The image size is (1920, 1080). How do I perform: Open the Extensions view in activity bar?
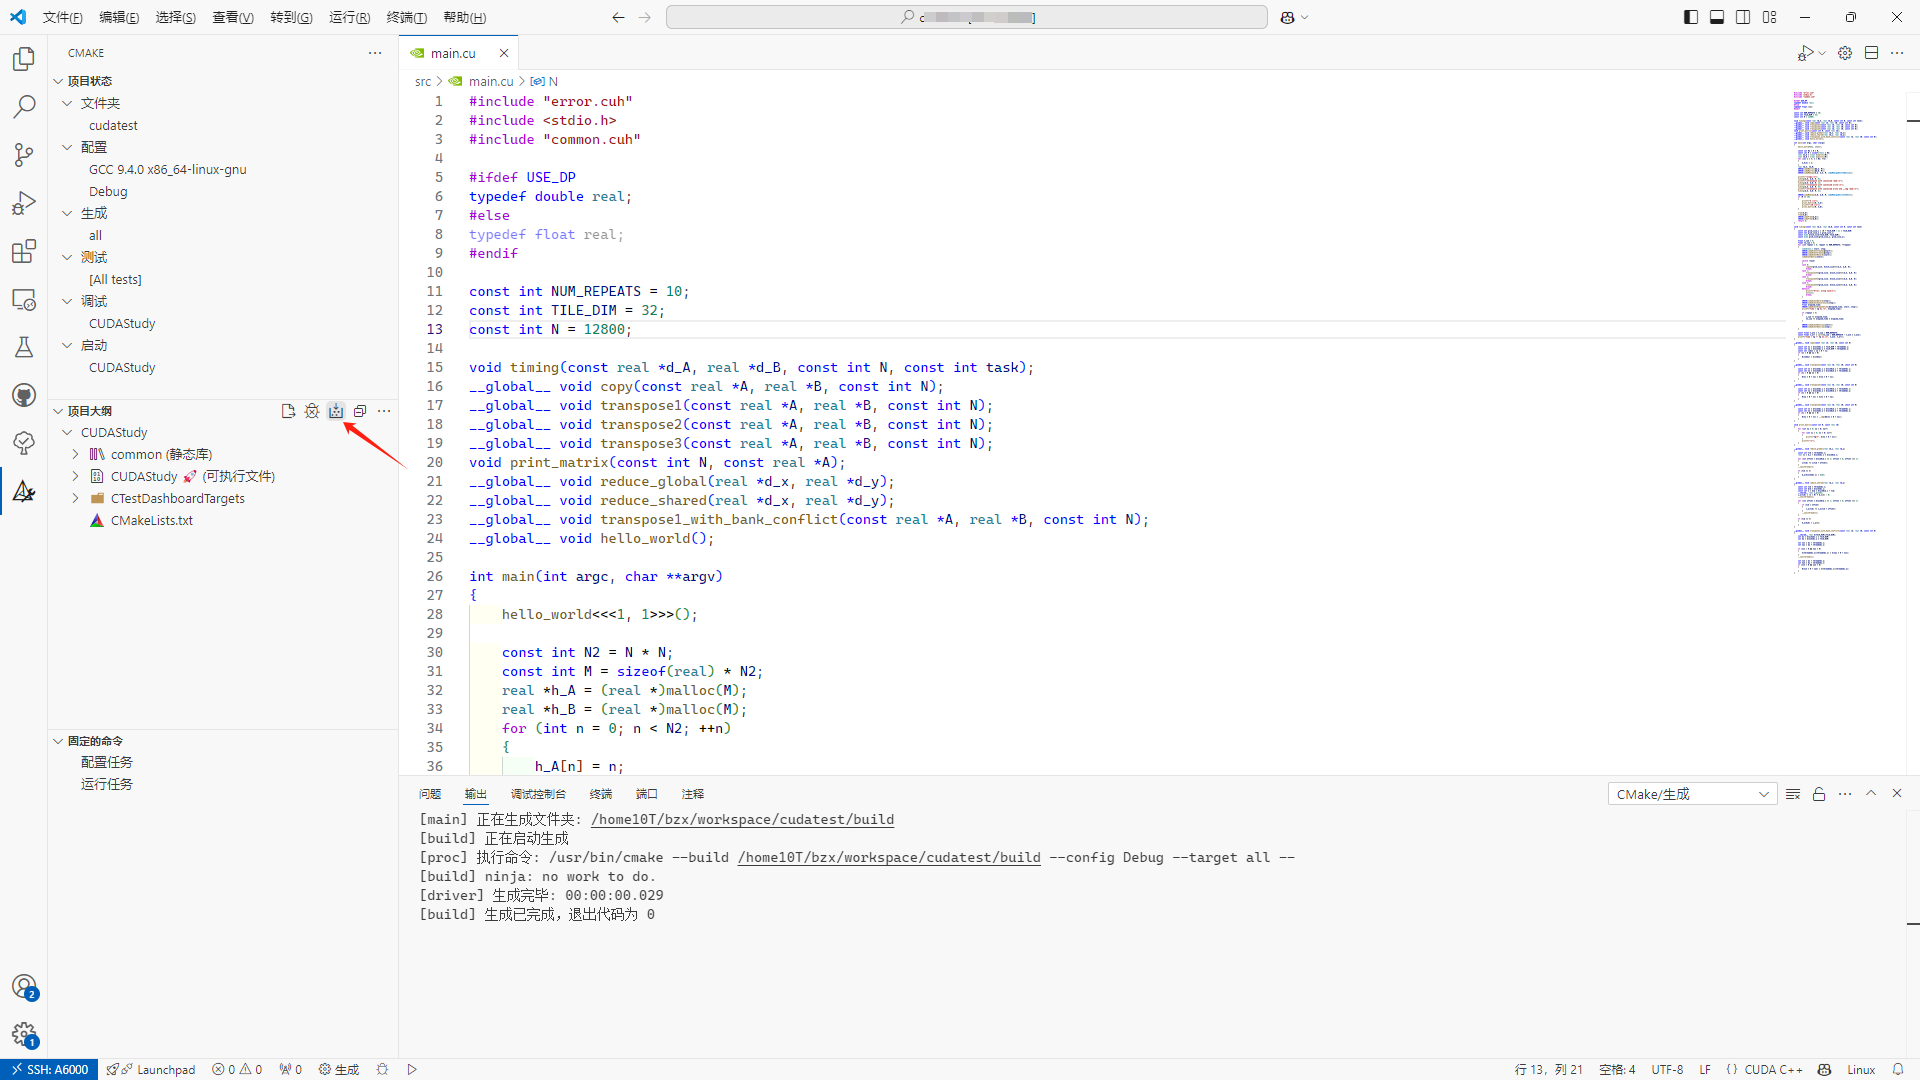coord(24,251)
